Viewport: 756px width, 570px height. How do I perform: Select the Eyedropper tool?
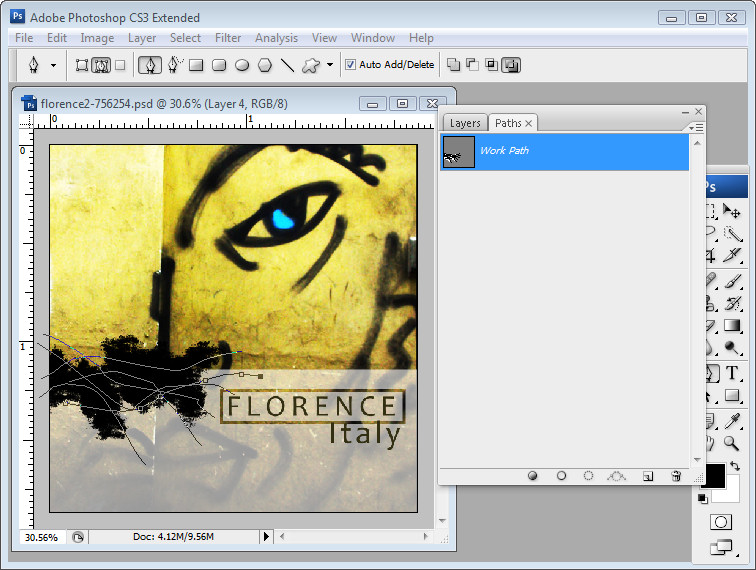point(732,421)
